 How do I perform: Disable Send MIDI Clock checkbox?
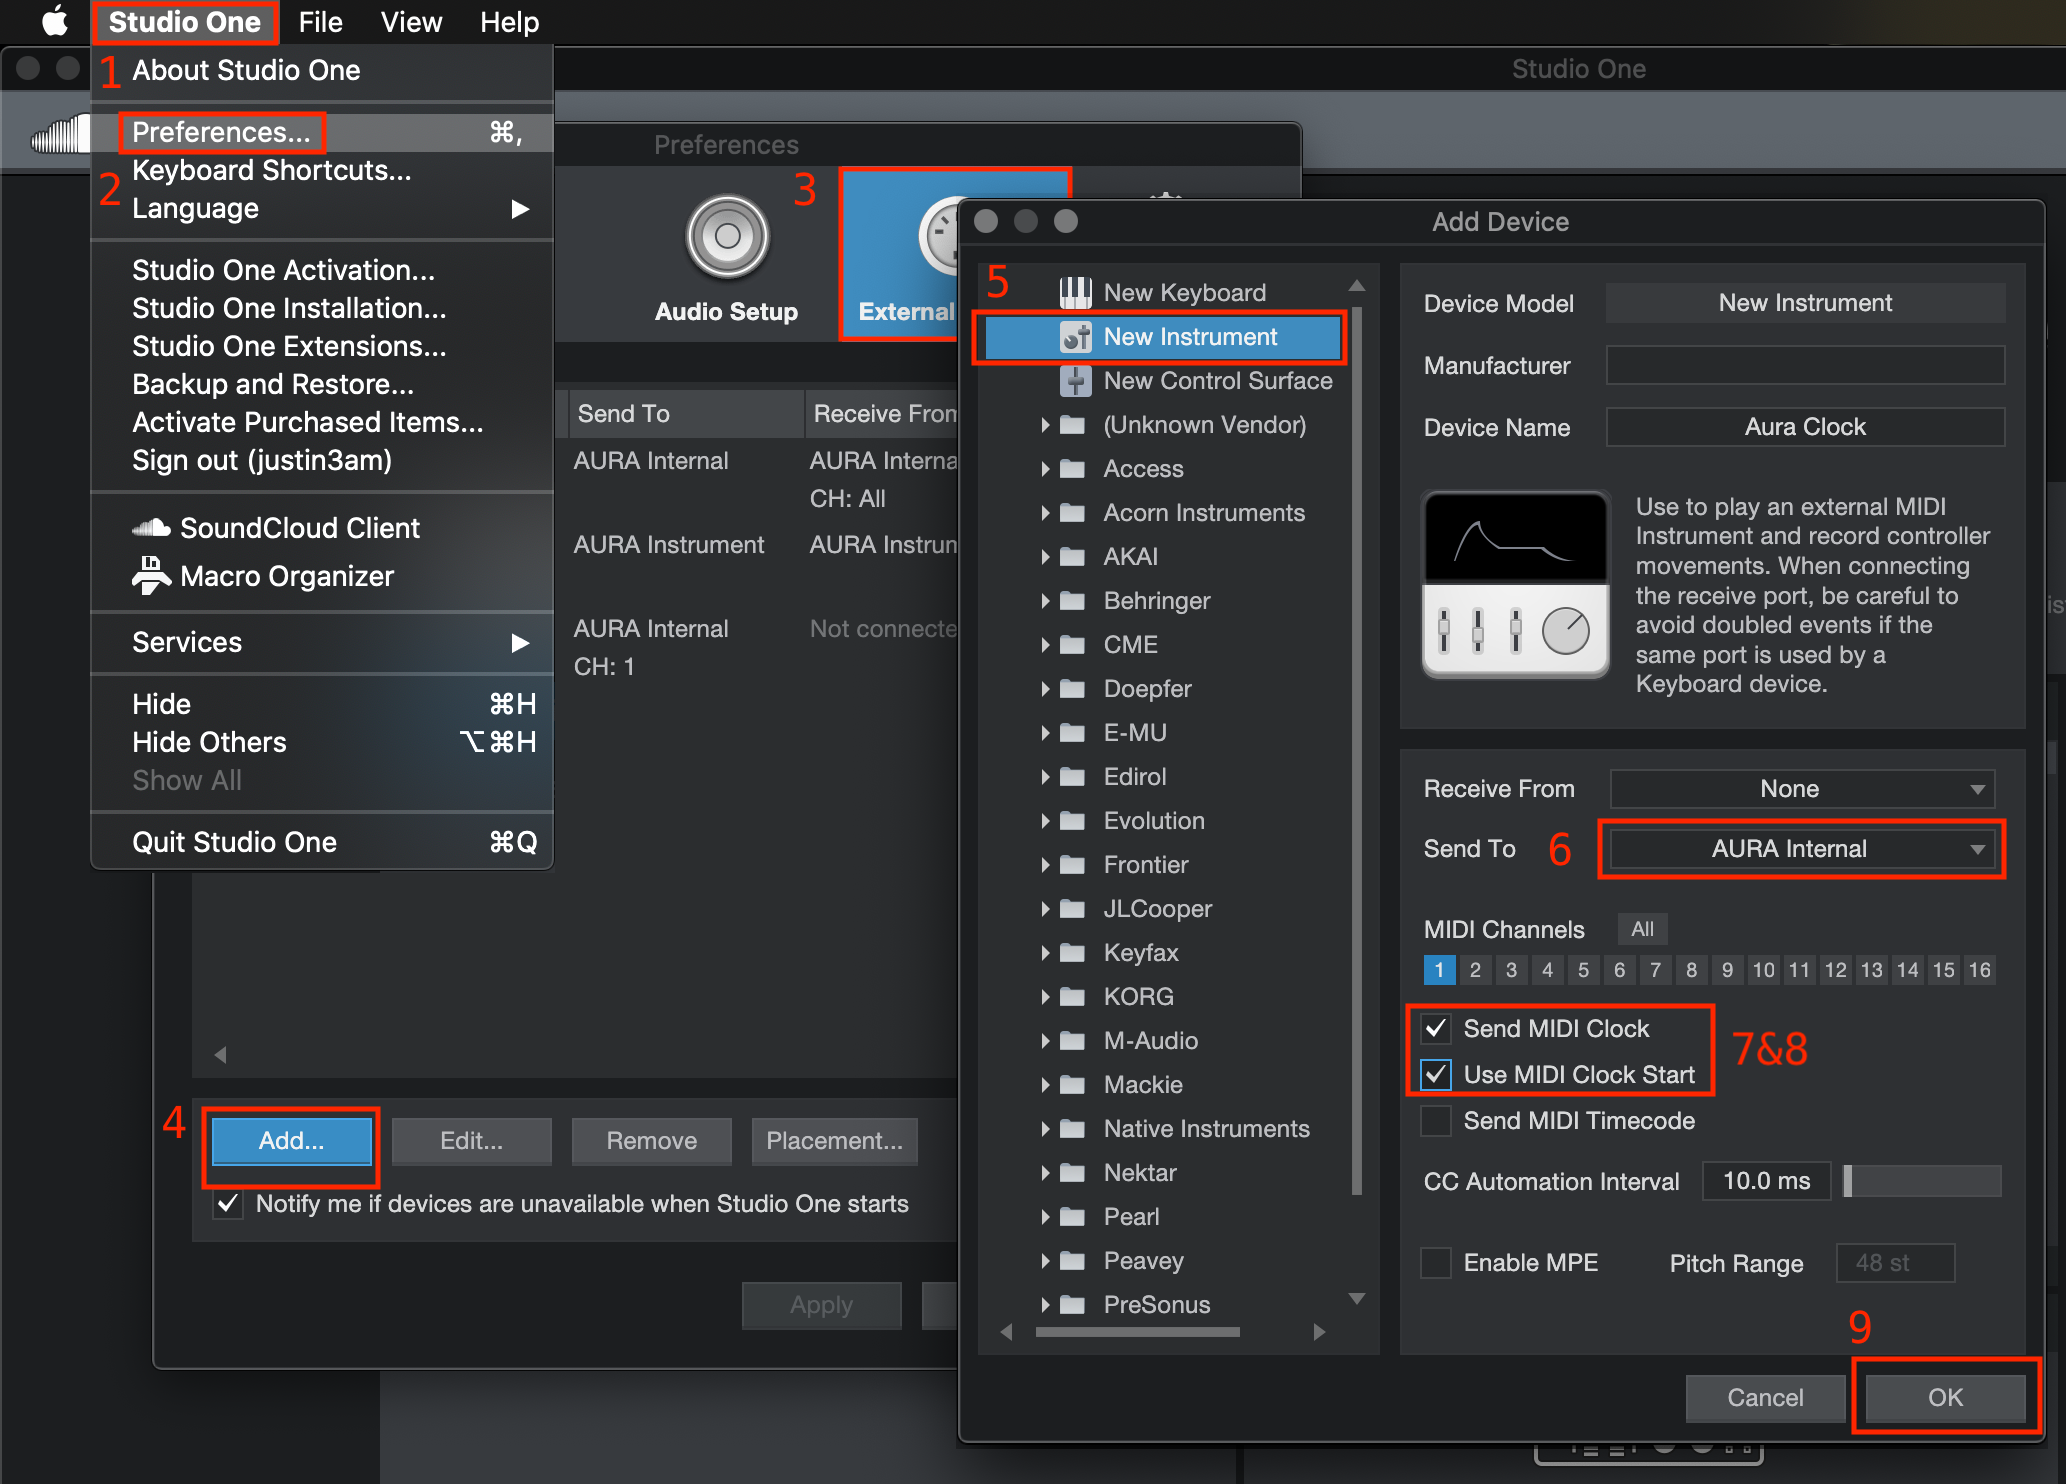coord(1436,1029)
